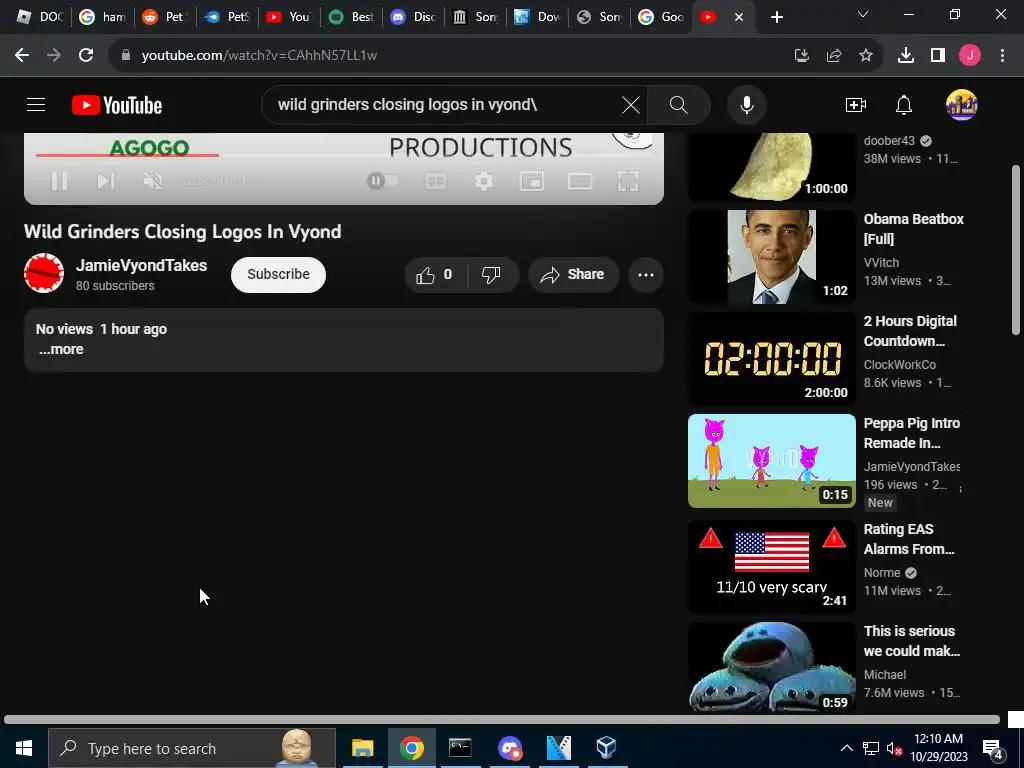Unmute the video player volume
1024x768 pixels.
pos(153,181)
